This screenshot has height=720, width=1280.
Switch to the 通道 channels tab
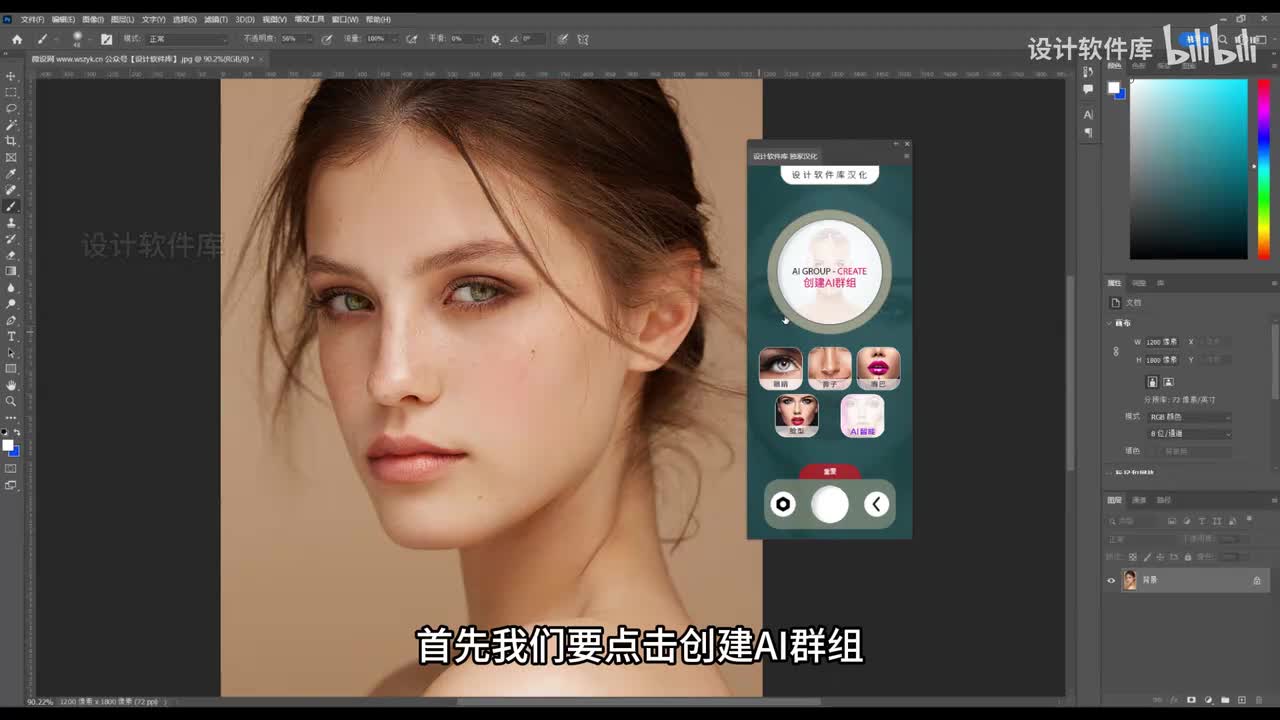[1139, 500]
